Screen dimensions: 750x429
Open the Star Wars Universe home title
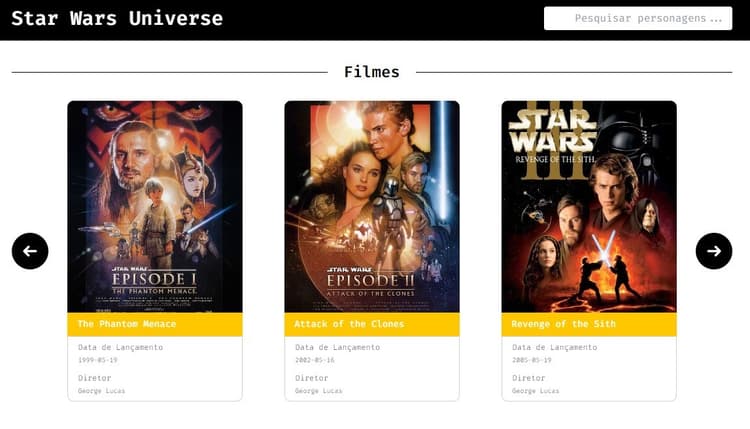(x=117, y=18)
